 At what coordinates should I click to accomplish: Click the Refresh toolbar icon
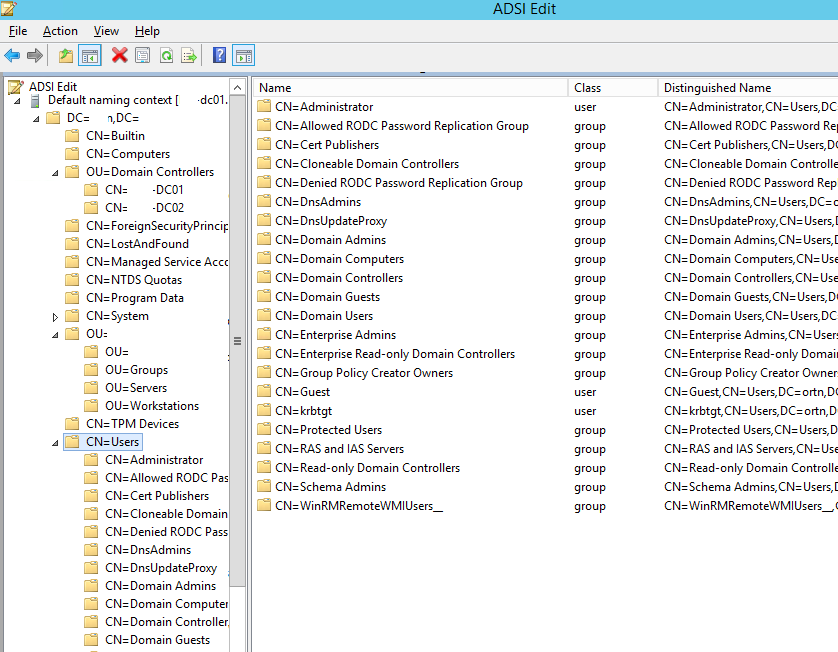click(x=166, y=55)
